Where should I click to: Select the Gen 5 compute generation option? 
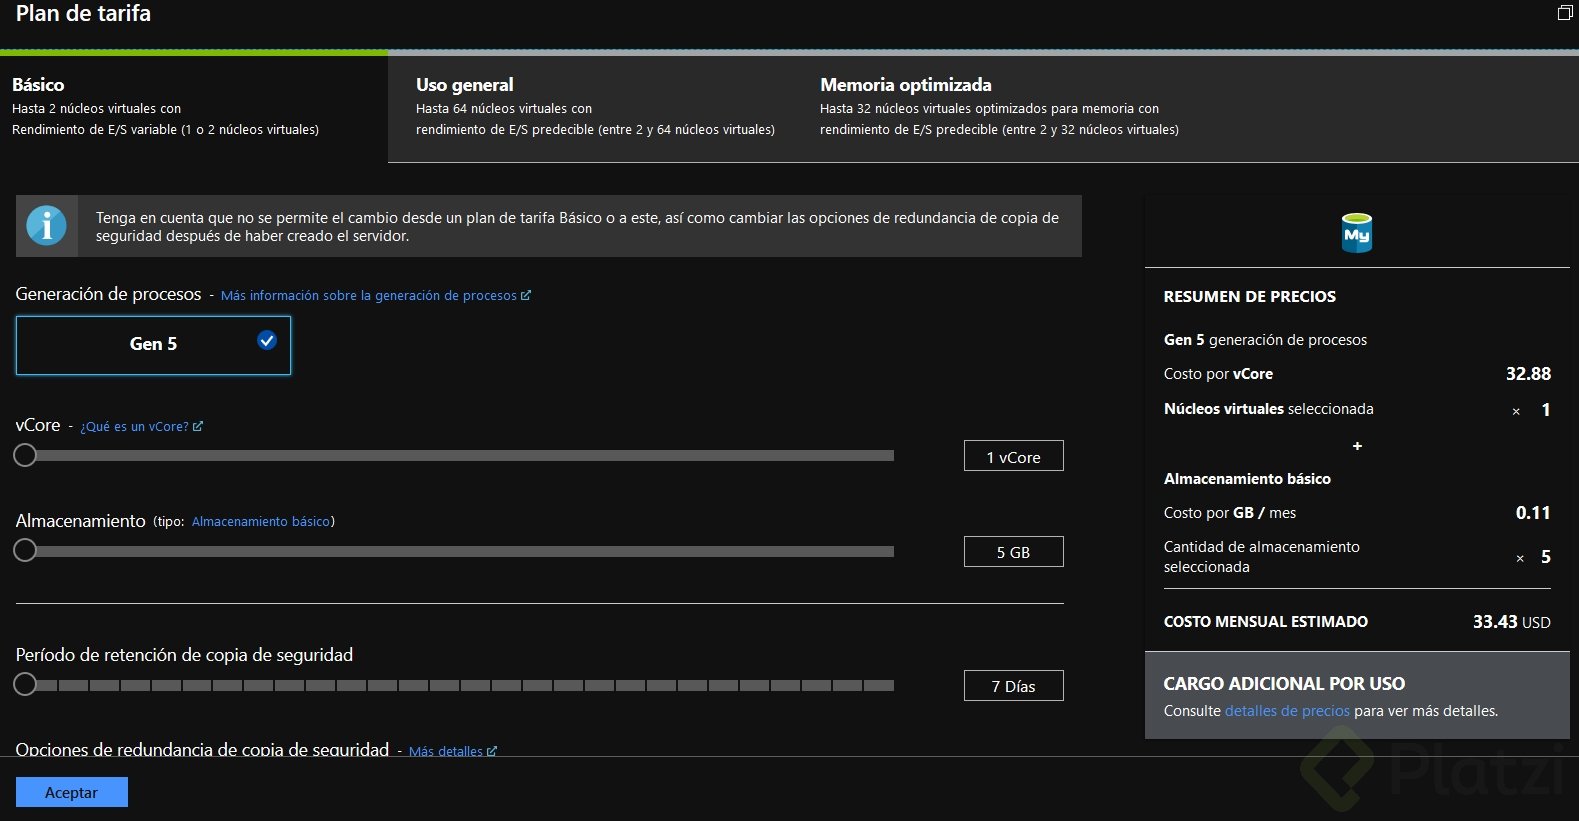pos(153,345)
